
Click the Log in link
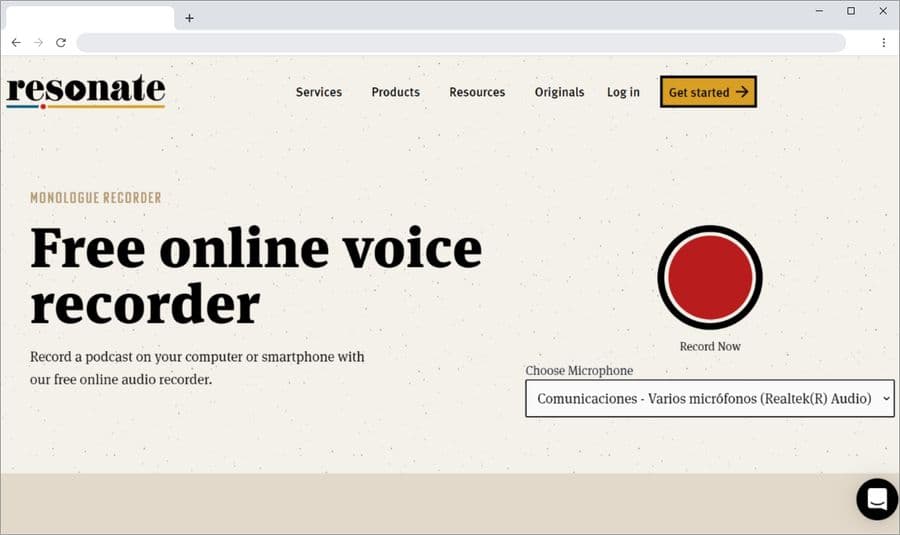point(623,92)
